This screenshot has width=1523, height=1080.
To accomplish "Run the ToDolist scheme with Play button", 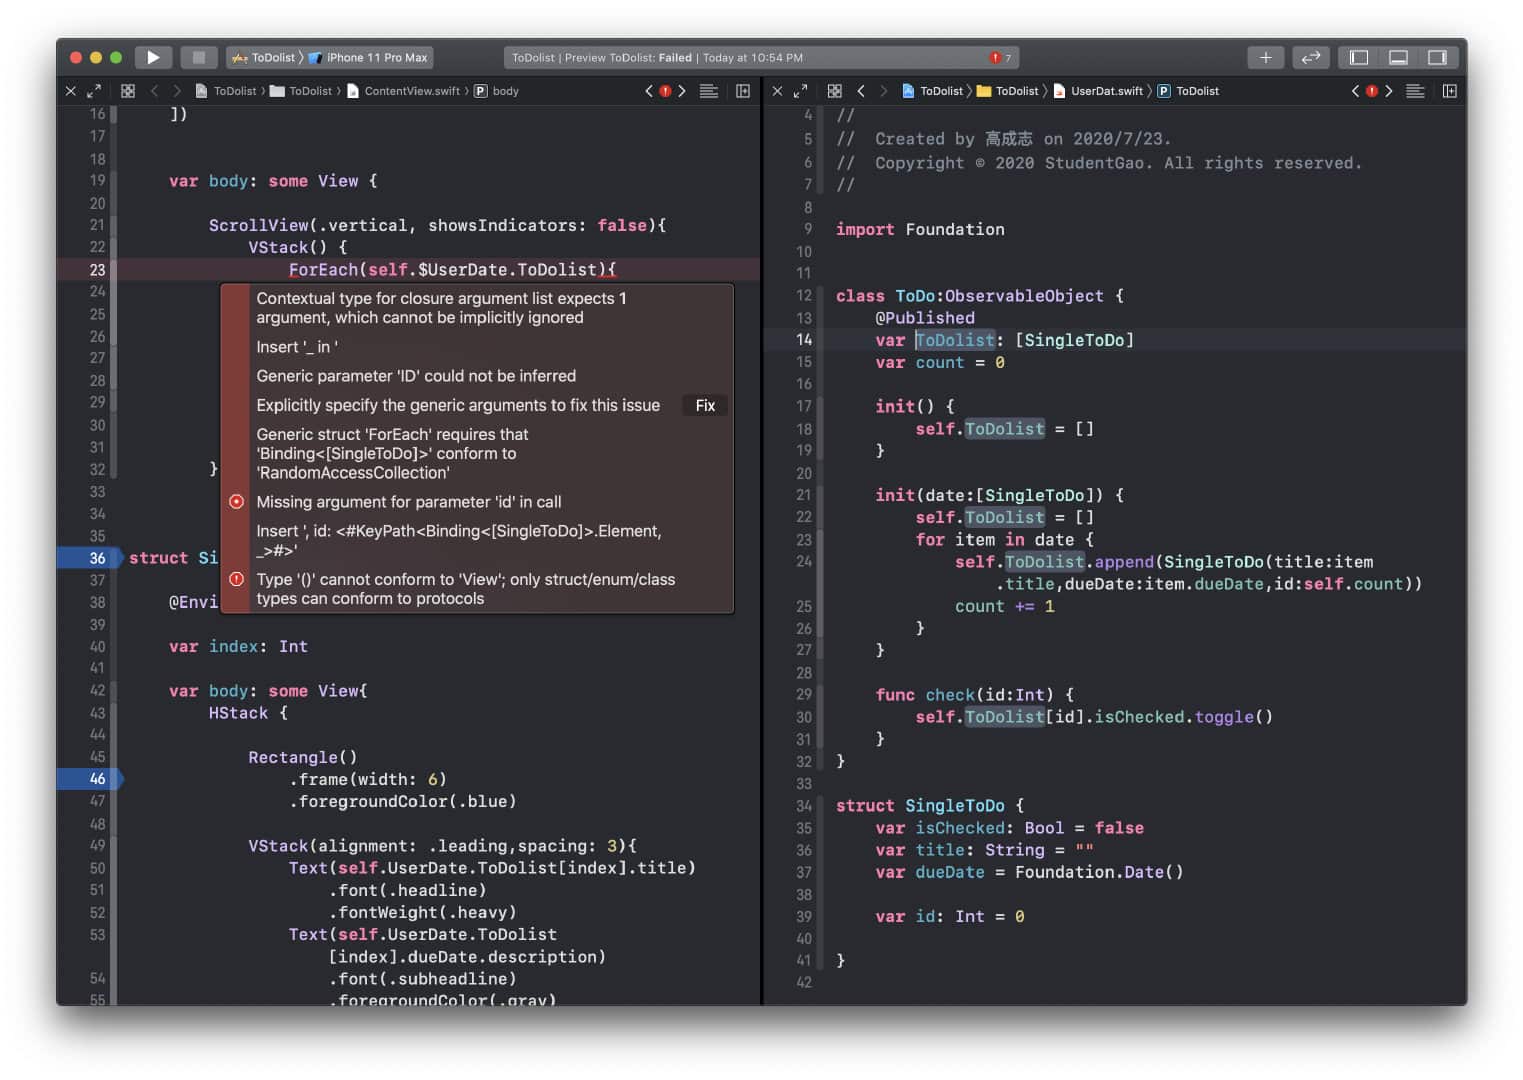I will tap(153, 58).
